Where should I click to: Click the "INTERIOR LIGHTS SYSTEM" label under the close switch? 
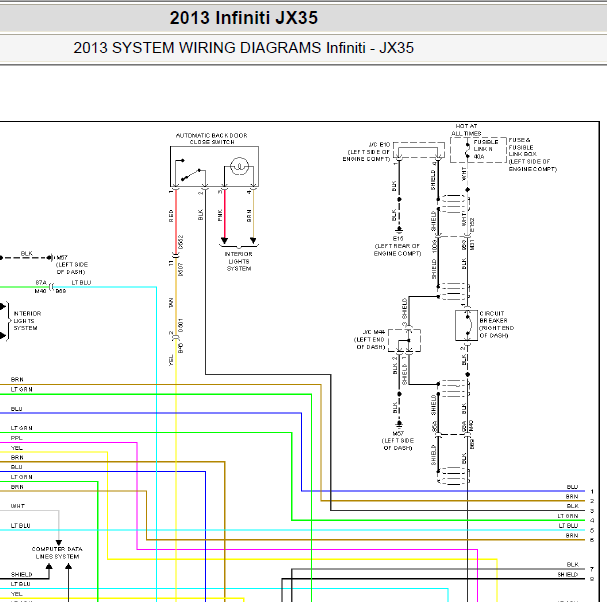pyautogui.click(x=239, y=261)
